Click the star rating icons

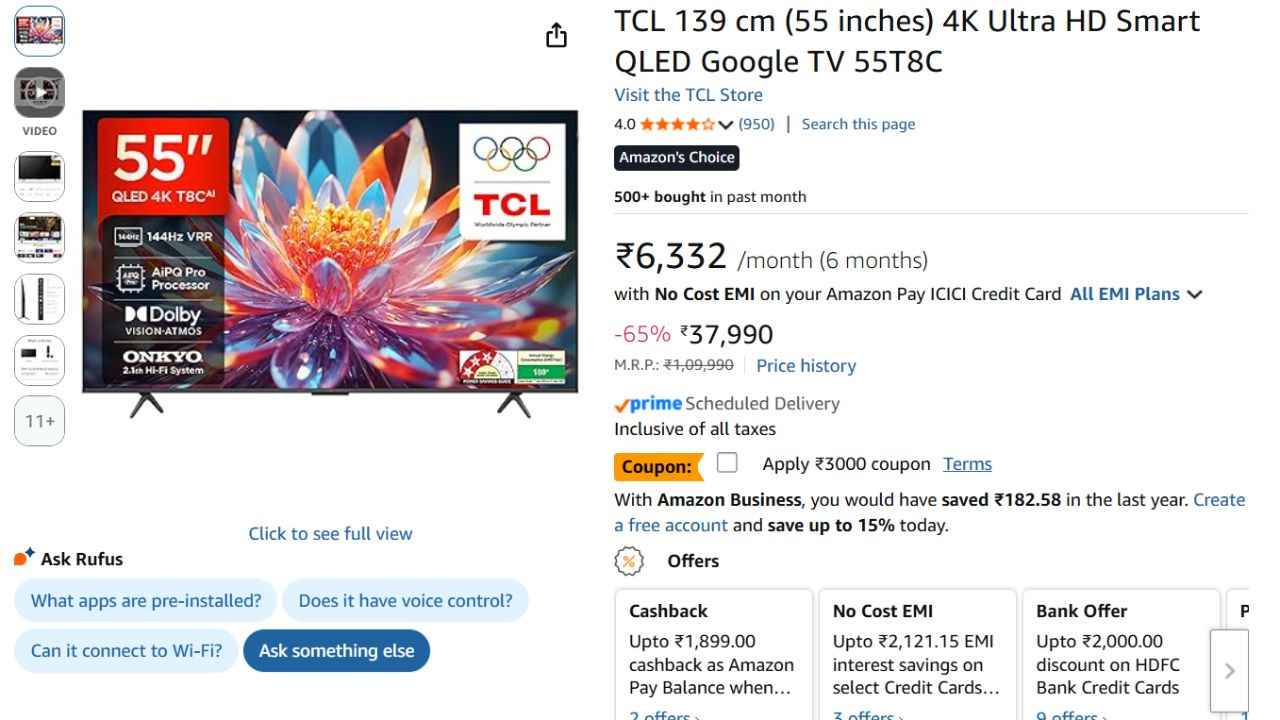point(677,125)
